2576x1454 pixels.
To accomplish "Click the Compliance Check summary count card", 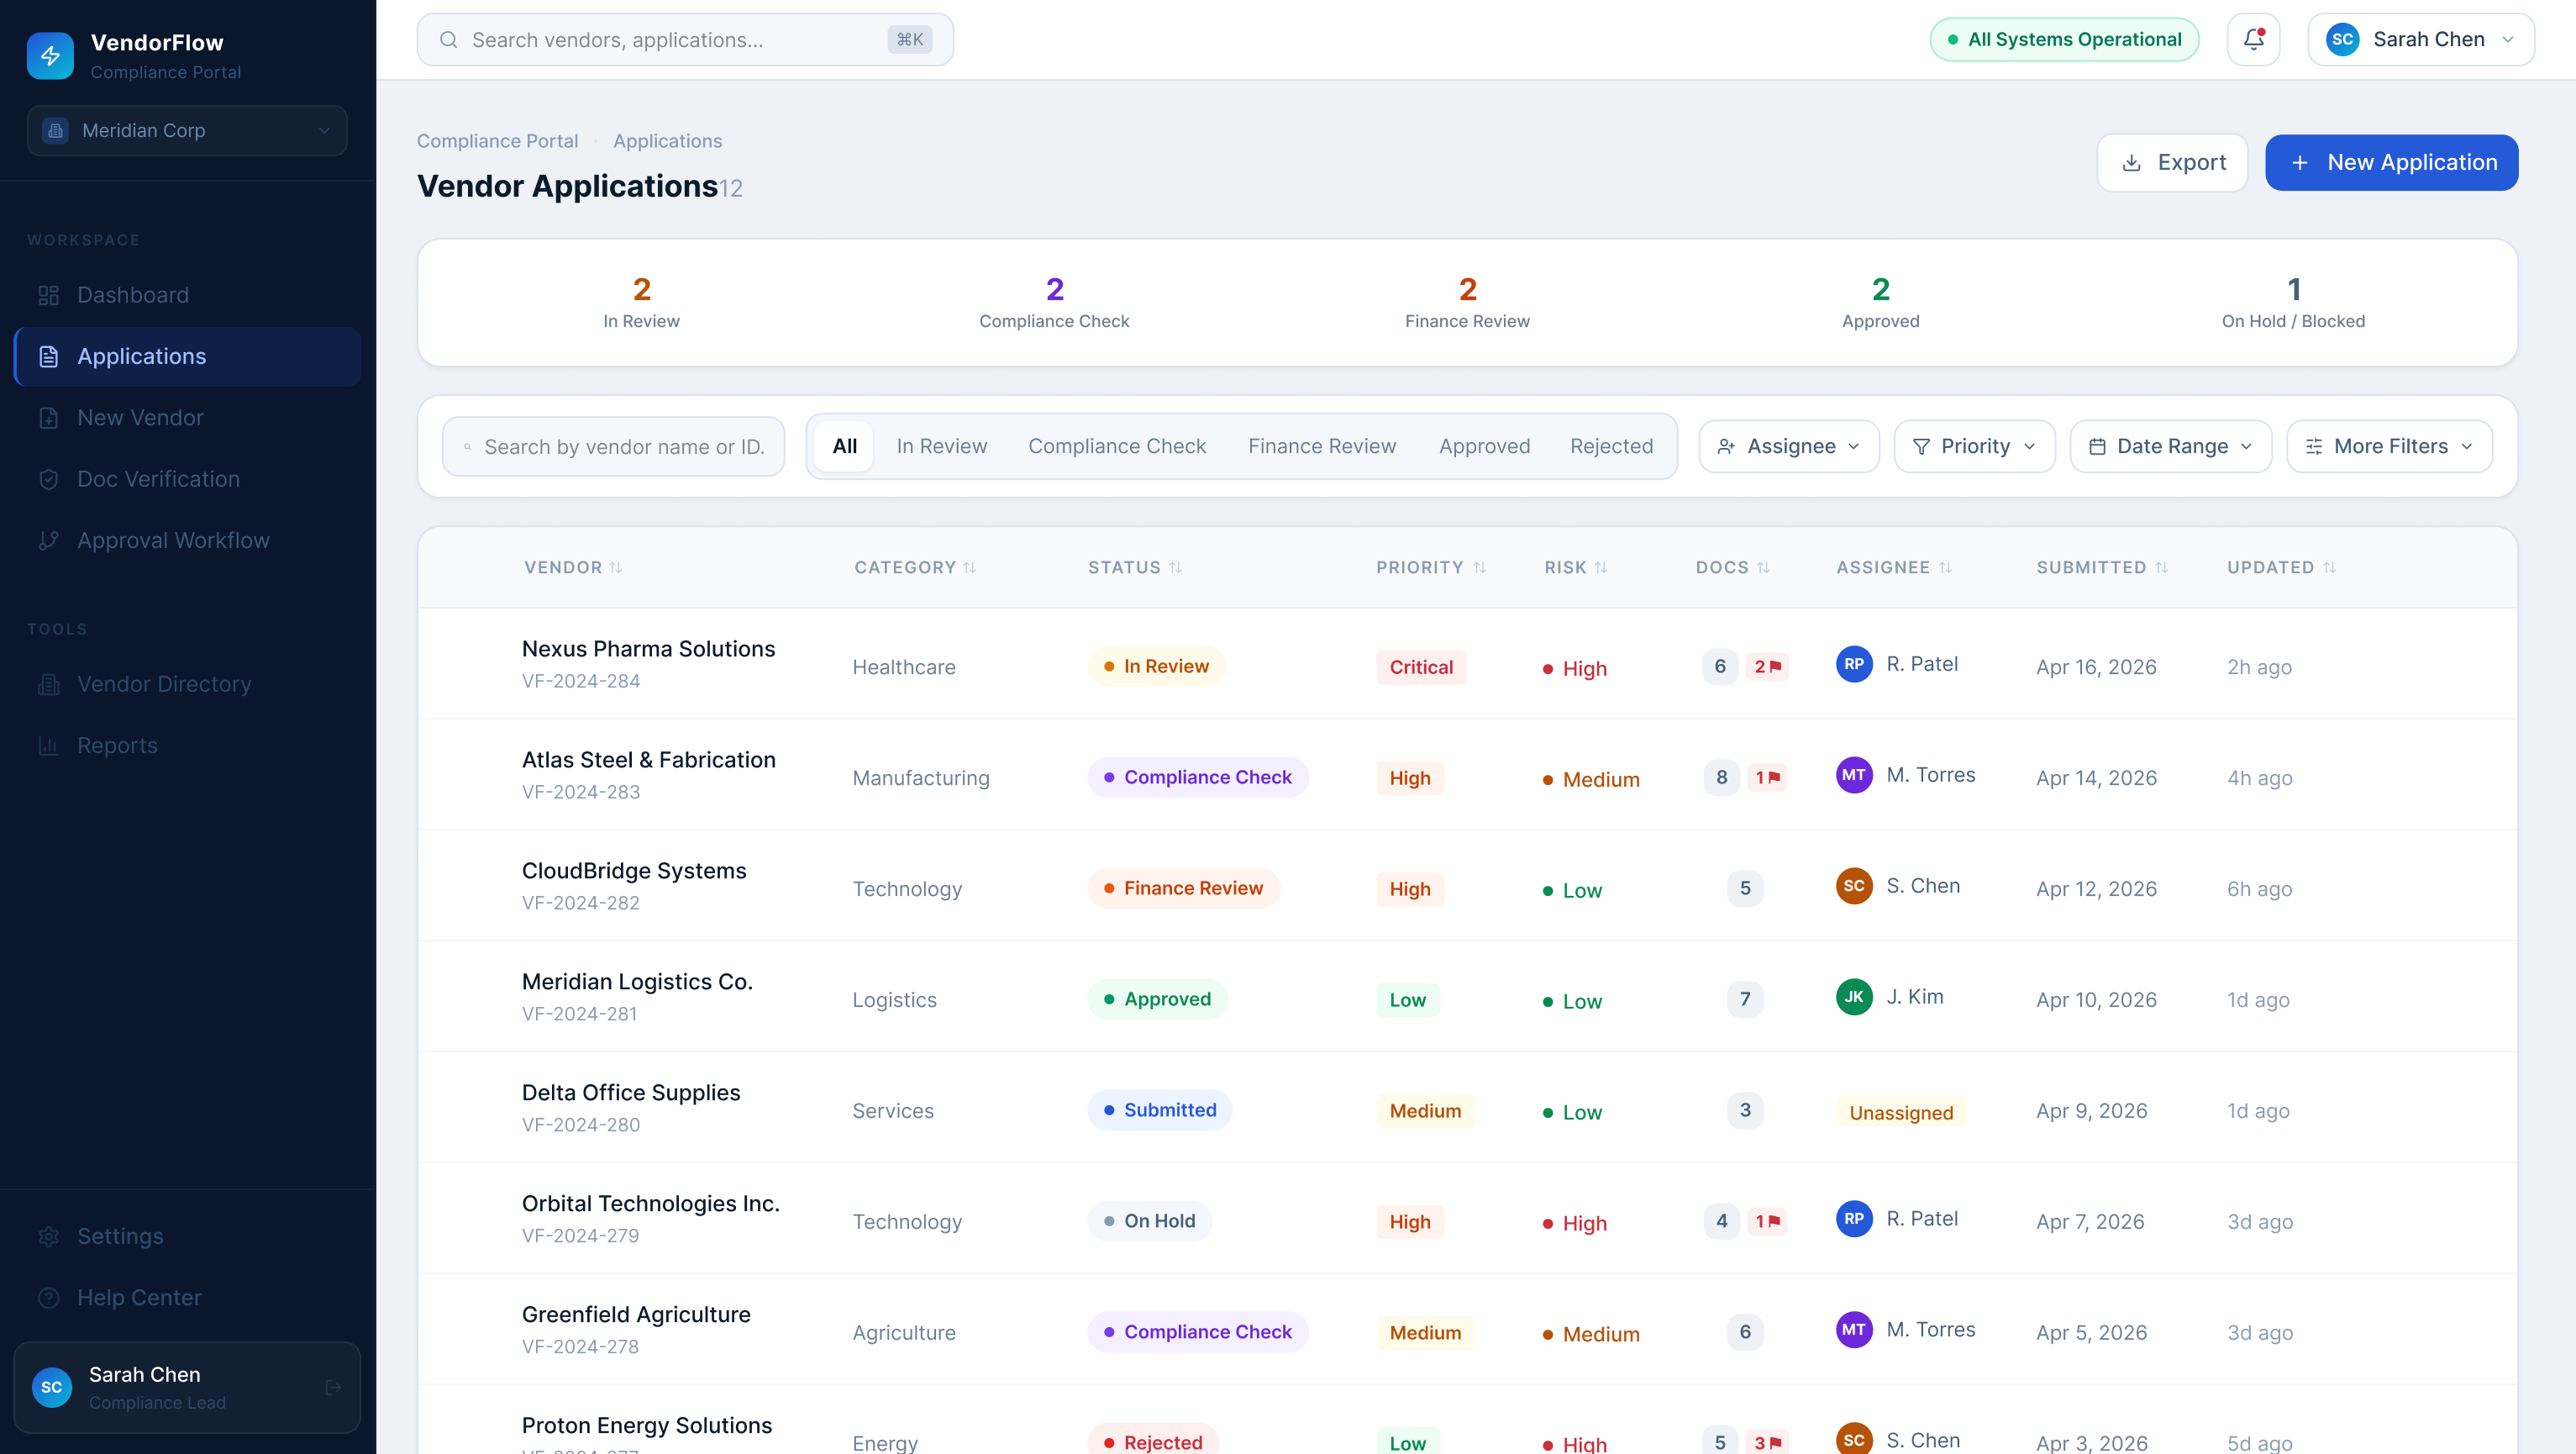I will pos(1054,302).
